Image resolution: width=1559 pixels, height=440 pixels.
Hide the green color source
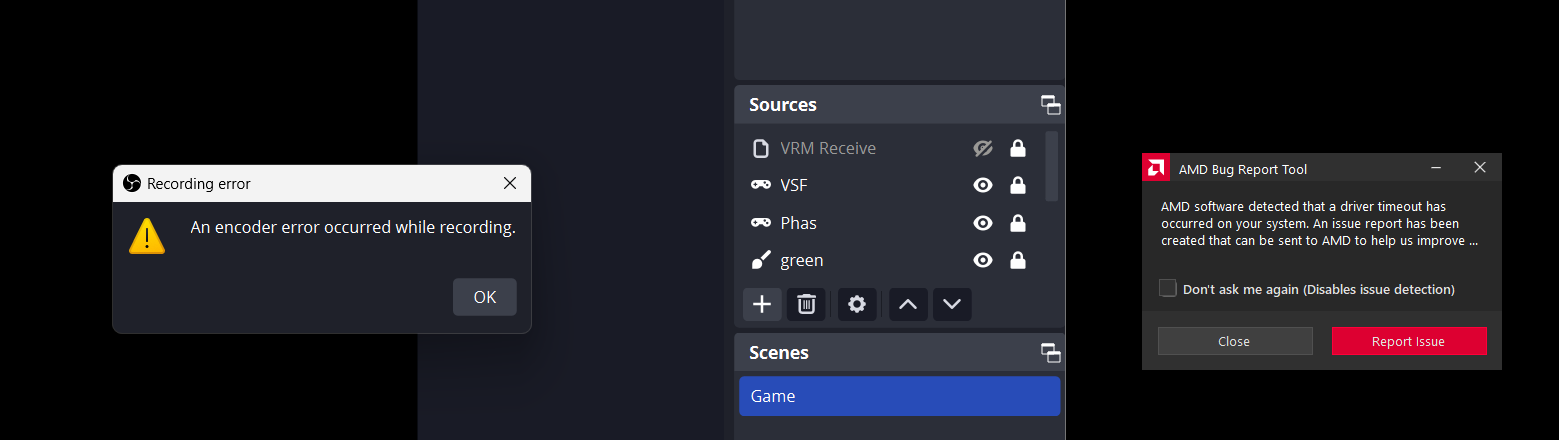983,260
